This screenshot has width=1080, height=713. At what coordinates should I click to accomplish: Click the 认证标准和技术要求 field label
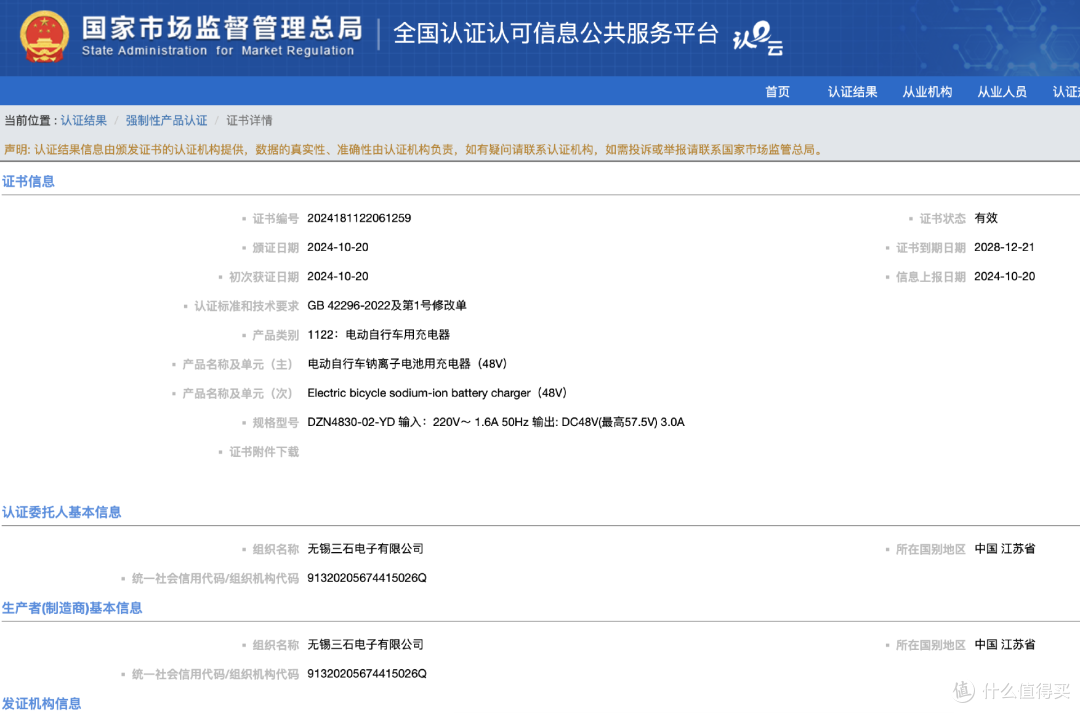click(x=247, y=306)
